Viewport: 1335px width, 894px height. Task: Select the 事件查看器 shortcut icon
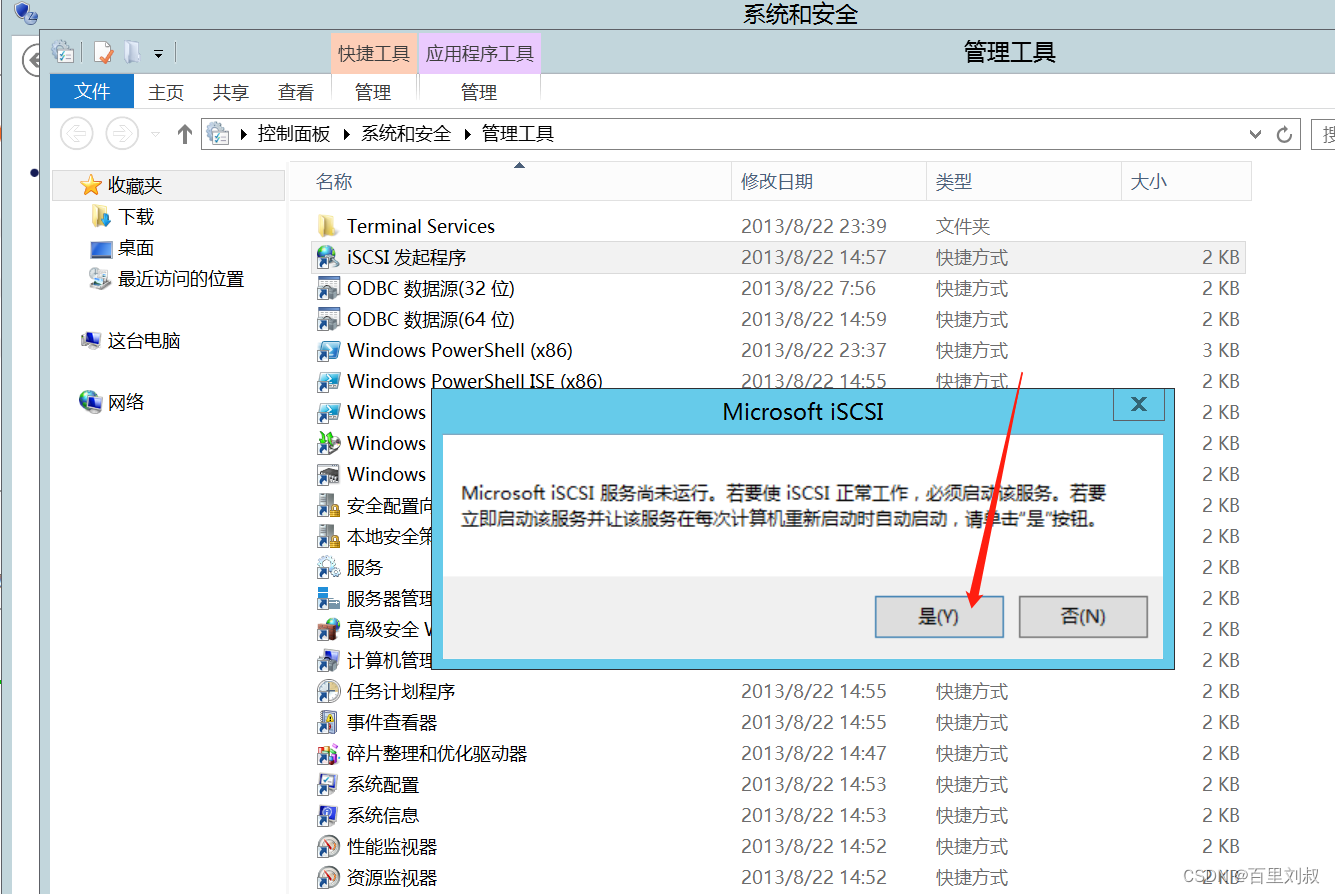328,722
